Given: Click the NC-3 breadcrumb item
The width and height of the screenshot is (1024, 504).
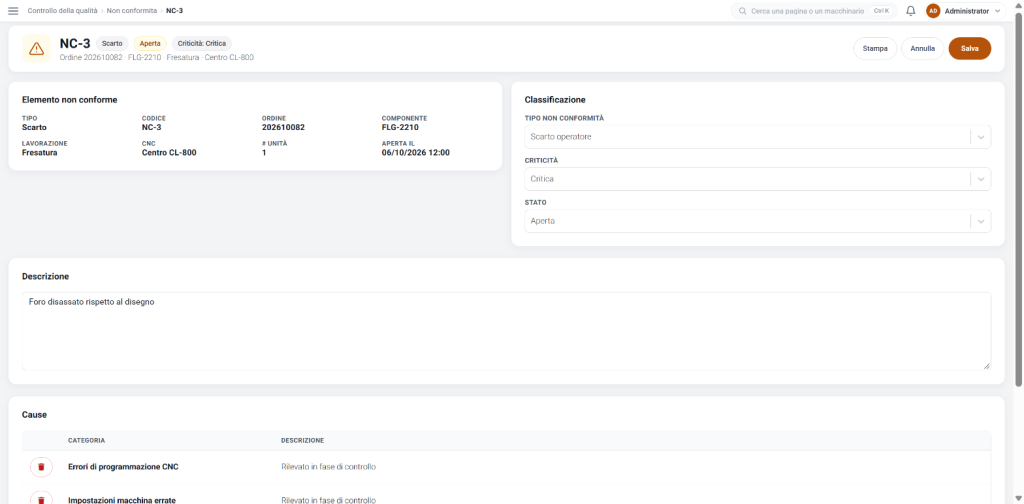Looking at the screenshot, I should pyautogui.click(x=174, y=11).
